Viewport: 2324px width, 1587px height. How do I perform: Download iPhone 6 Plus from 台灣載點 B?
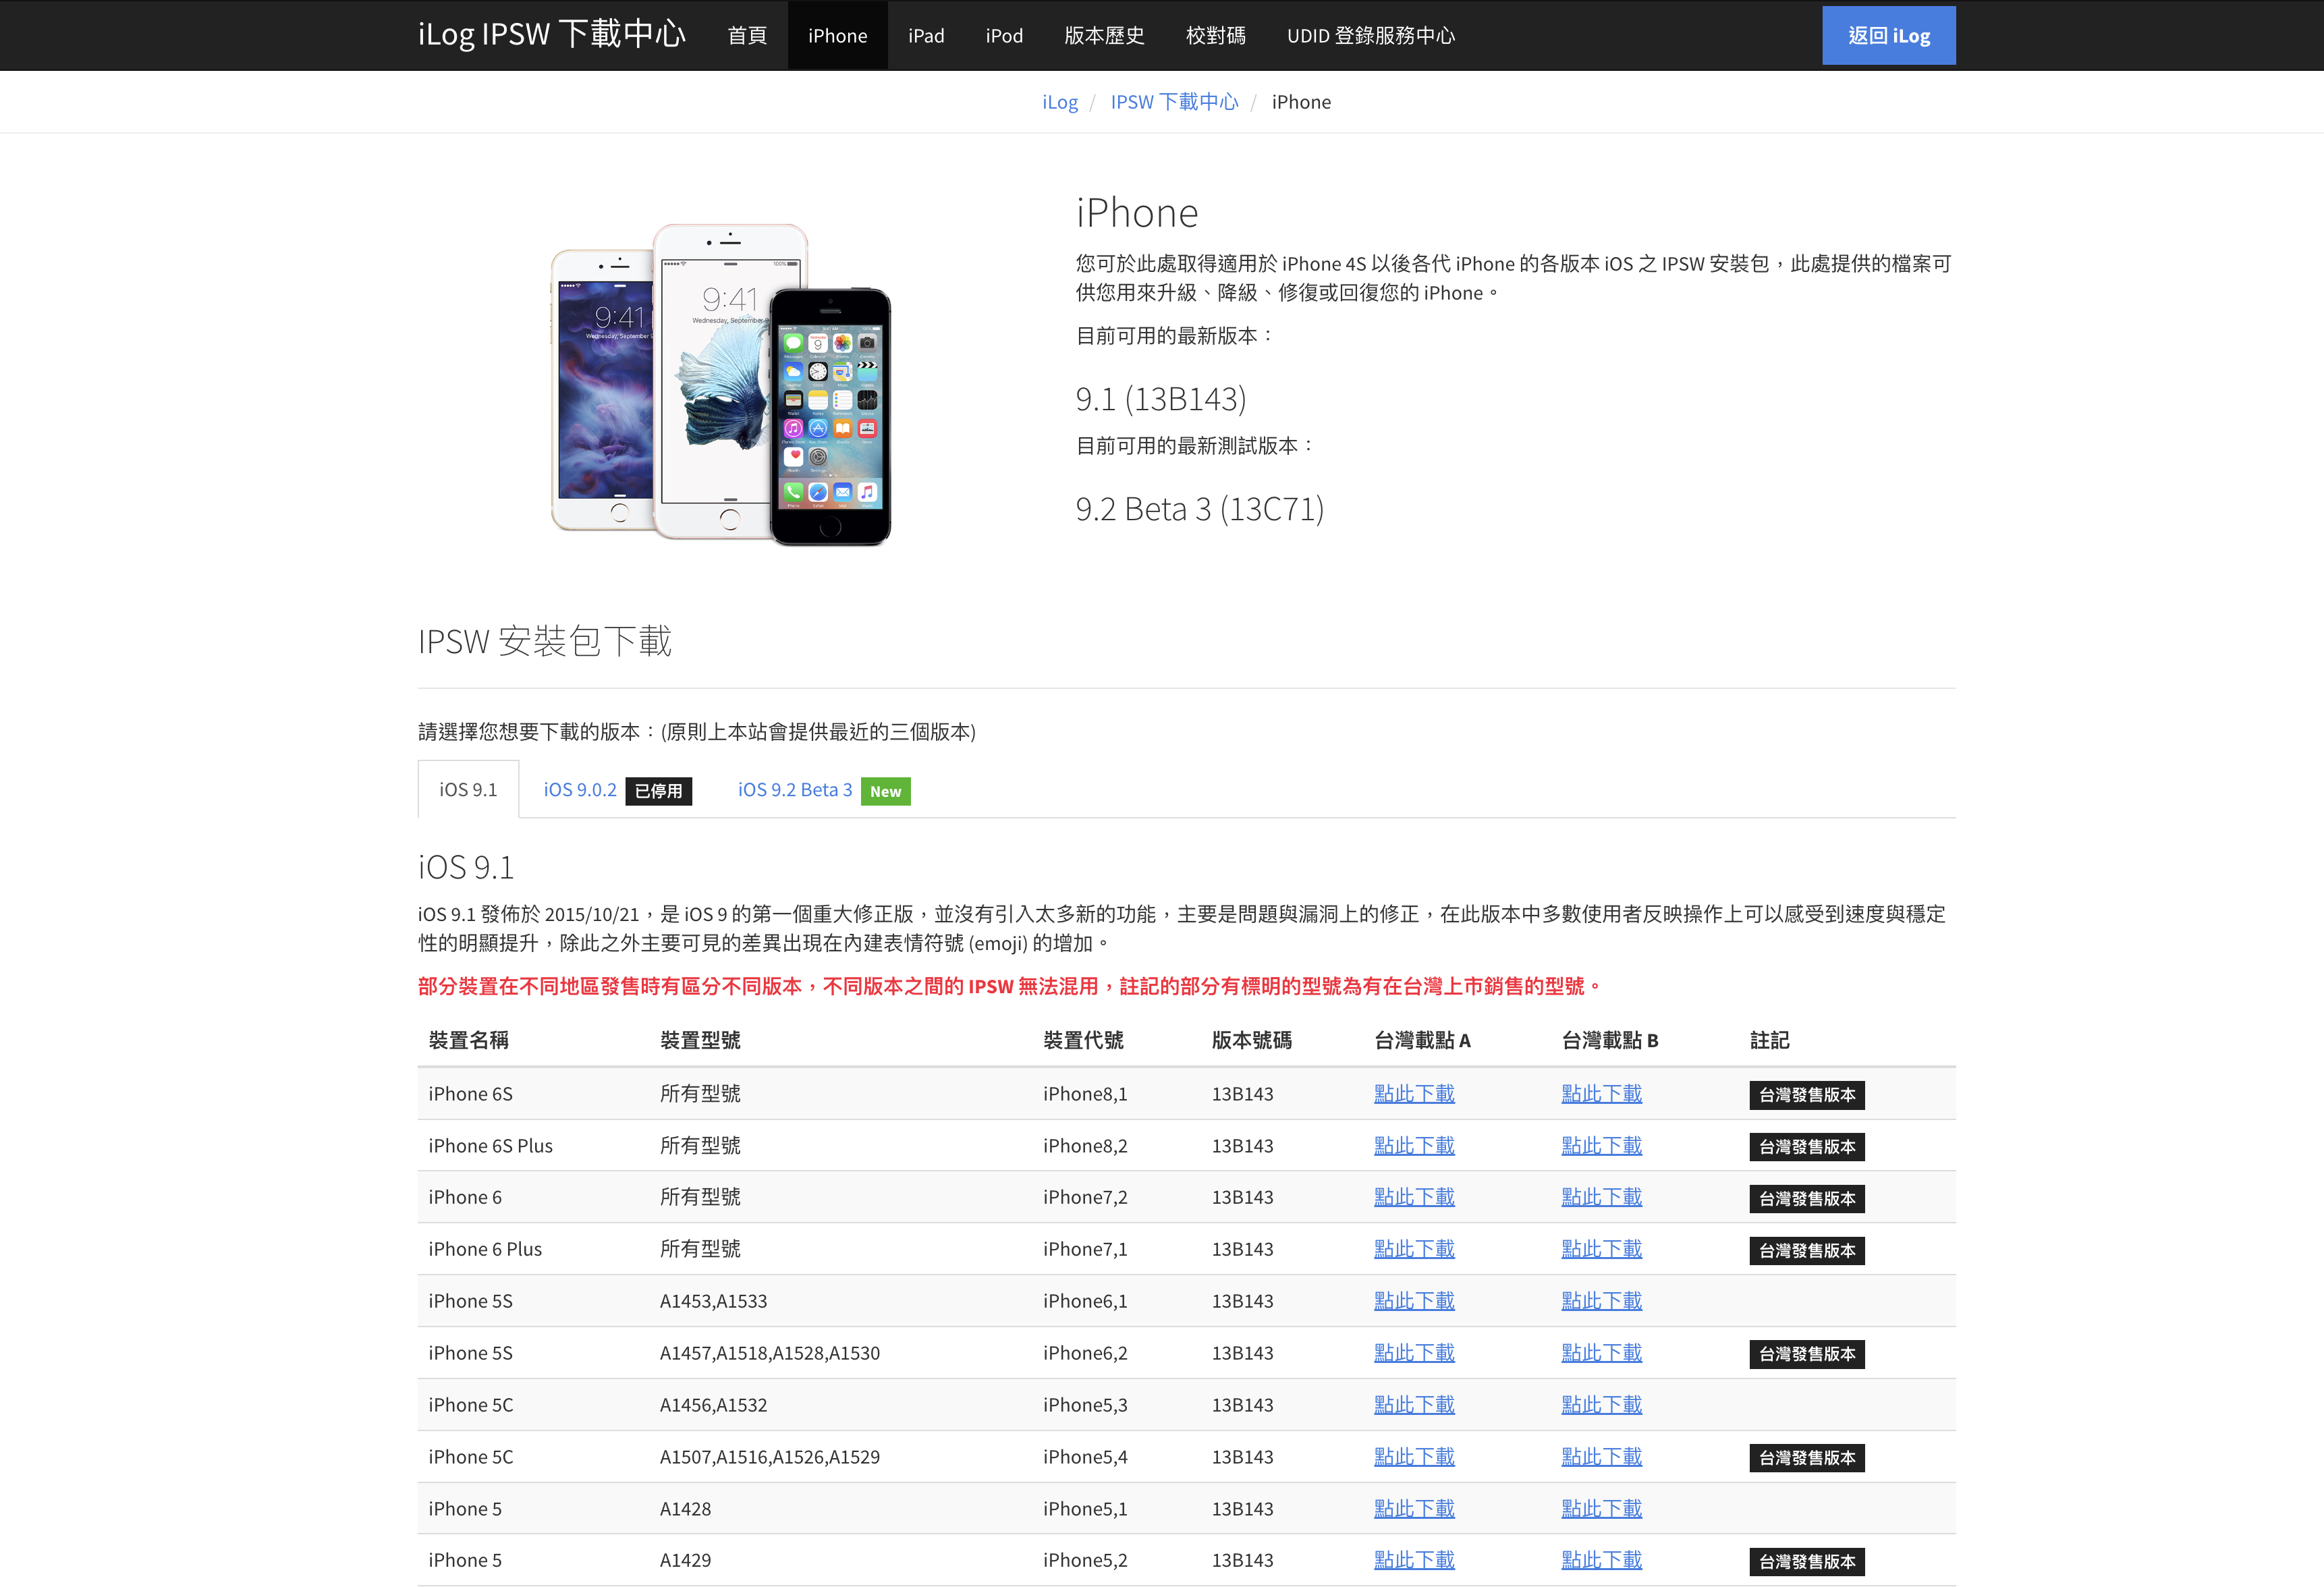tap(1602, 1249)
